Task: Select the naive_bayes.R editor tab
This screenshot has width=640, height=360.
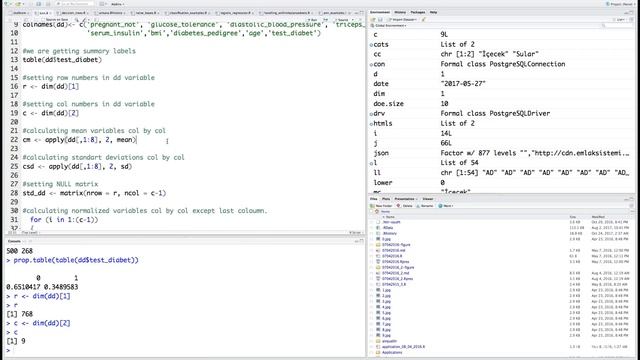Action: tap(146, 13)
